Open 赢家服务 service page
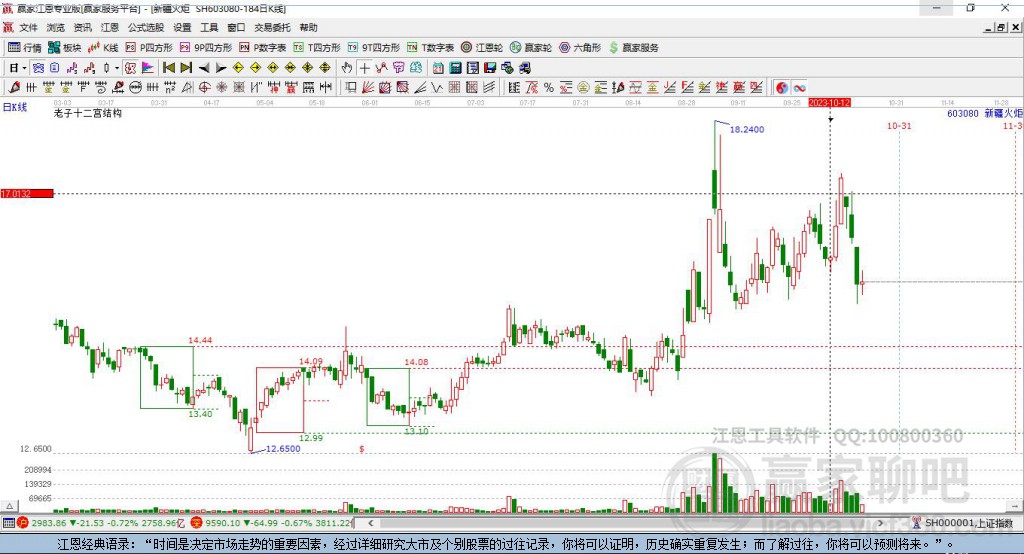 click(x=633, y=48)
